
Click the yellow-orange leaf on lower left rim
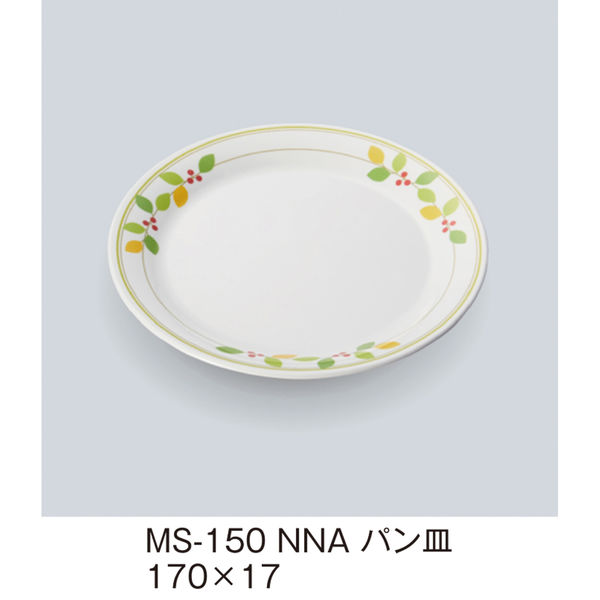(134, 246)
